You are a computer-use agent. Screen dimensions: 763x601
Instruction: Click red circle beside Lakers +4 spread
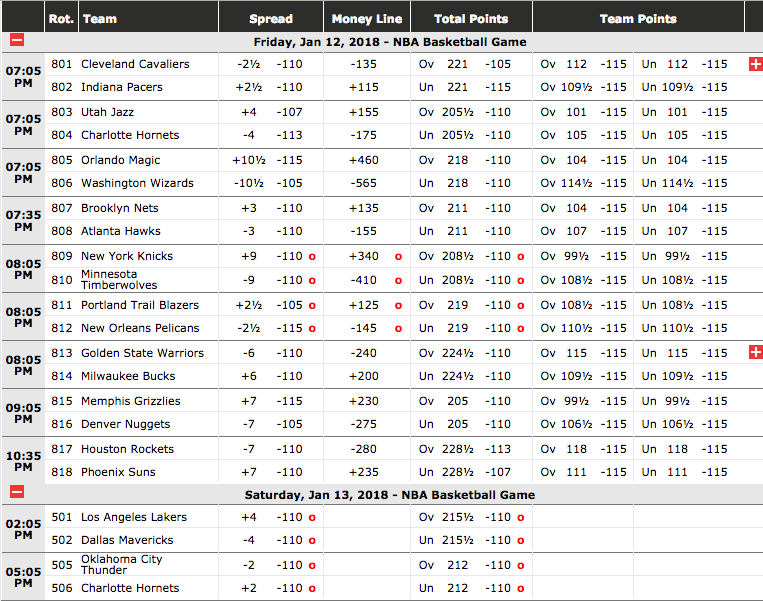pos(312,518)
